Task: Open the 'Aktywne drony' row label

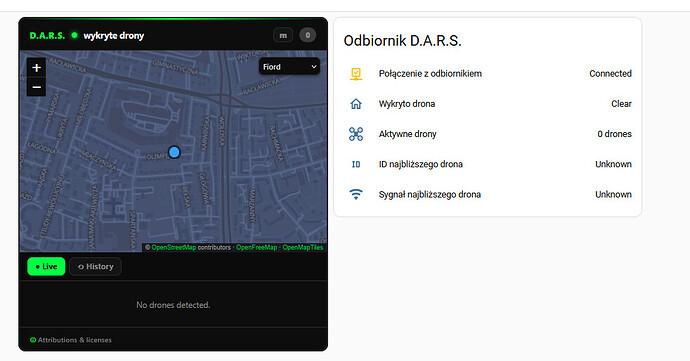Action: click(x=407, y=134)
